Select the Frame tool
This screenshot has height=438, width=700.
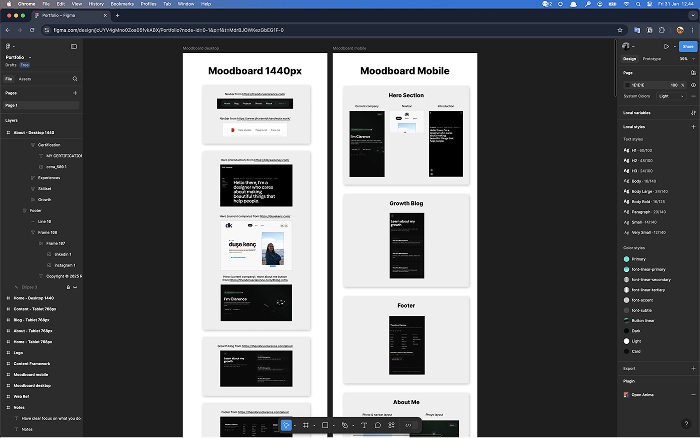(306, 425)
